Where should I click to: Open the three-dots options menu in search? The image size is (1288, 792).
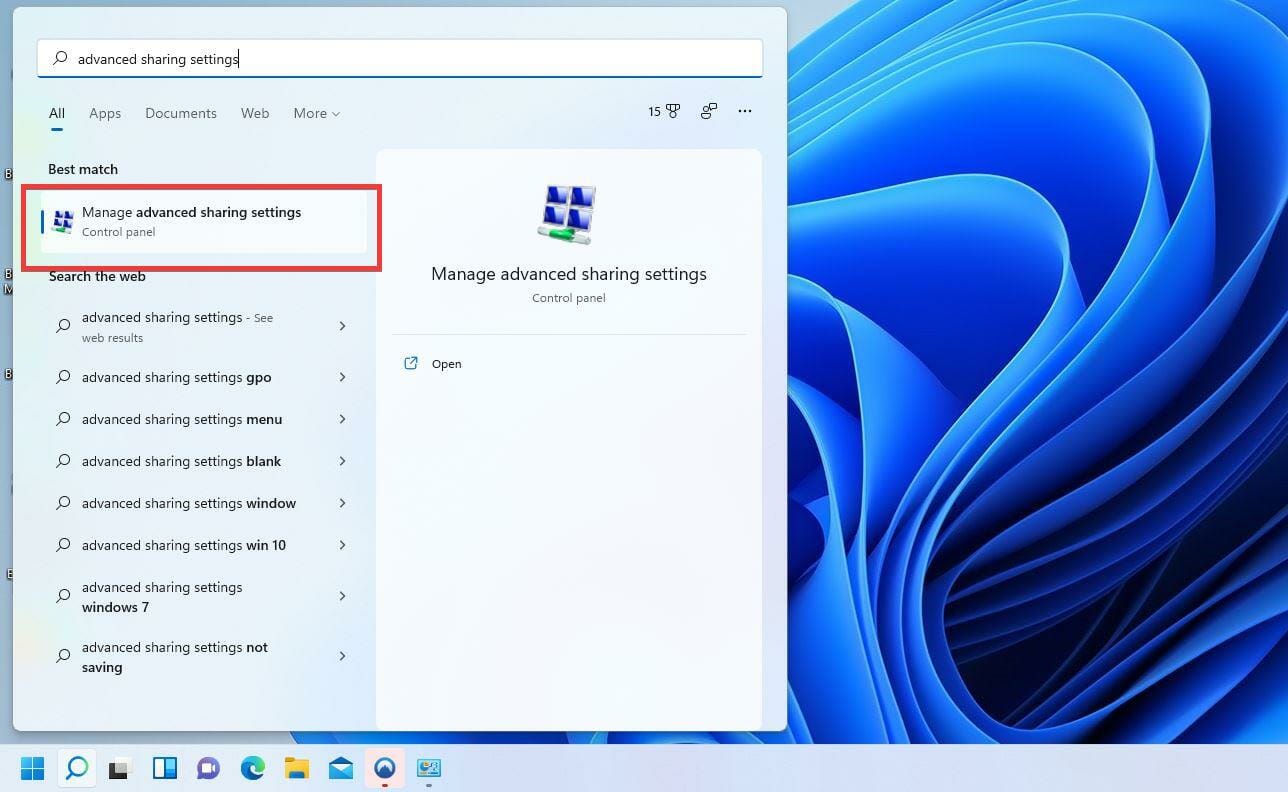tap(745, 111)
